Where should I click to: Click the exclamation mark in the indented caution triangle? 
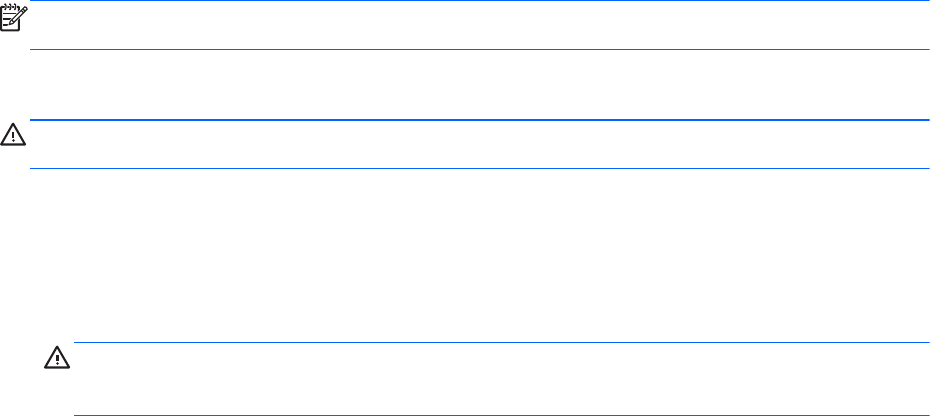pyautogui.click(x=54, y=357)
